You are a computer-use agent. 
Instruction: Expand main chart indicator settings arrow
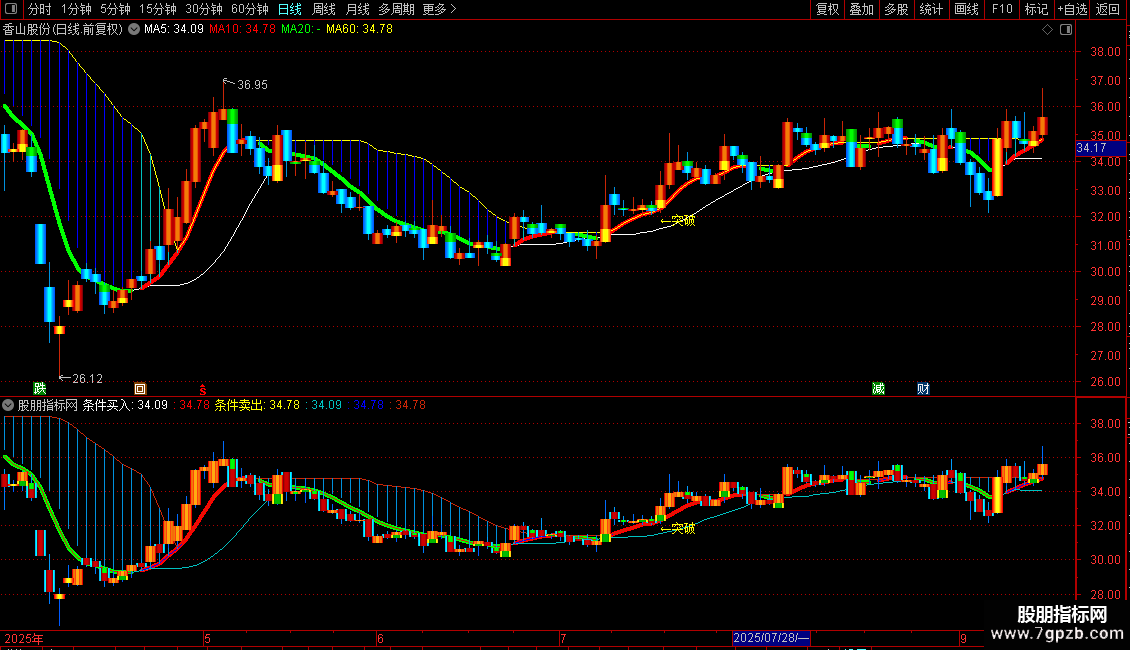(134, 29)
